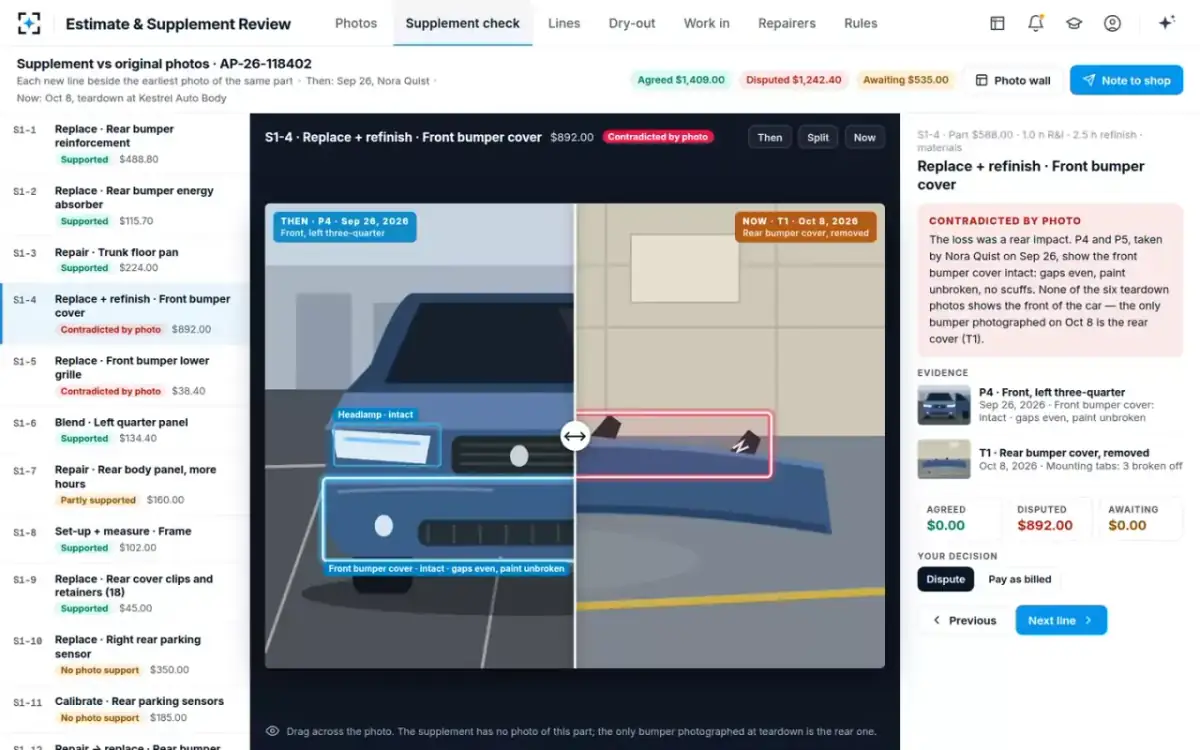Choose Pay as billed
This screenshot has width=1200, height=750.
pos(1020,579)
